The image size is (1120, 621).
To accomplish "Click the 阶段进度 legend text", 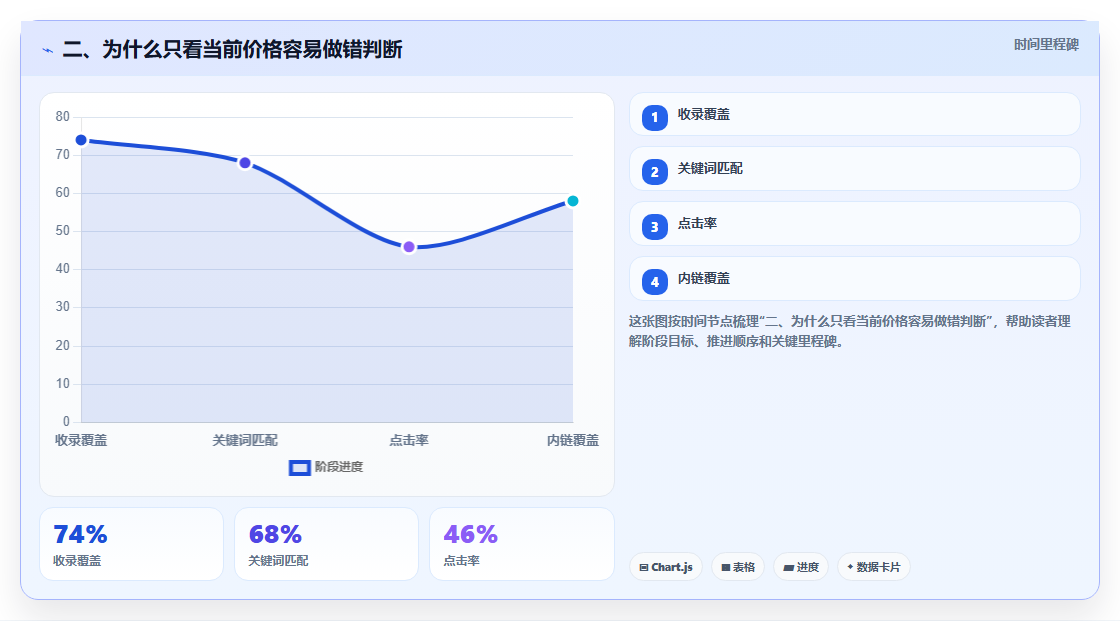I will point(339,467).
